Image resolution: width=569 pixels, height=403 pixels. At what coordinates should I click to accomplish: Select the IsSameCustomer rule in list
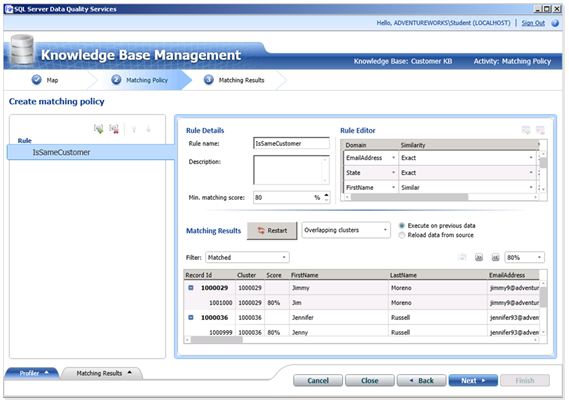coord(91,152)
